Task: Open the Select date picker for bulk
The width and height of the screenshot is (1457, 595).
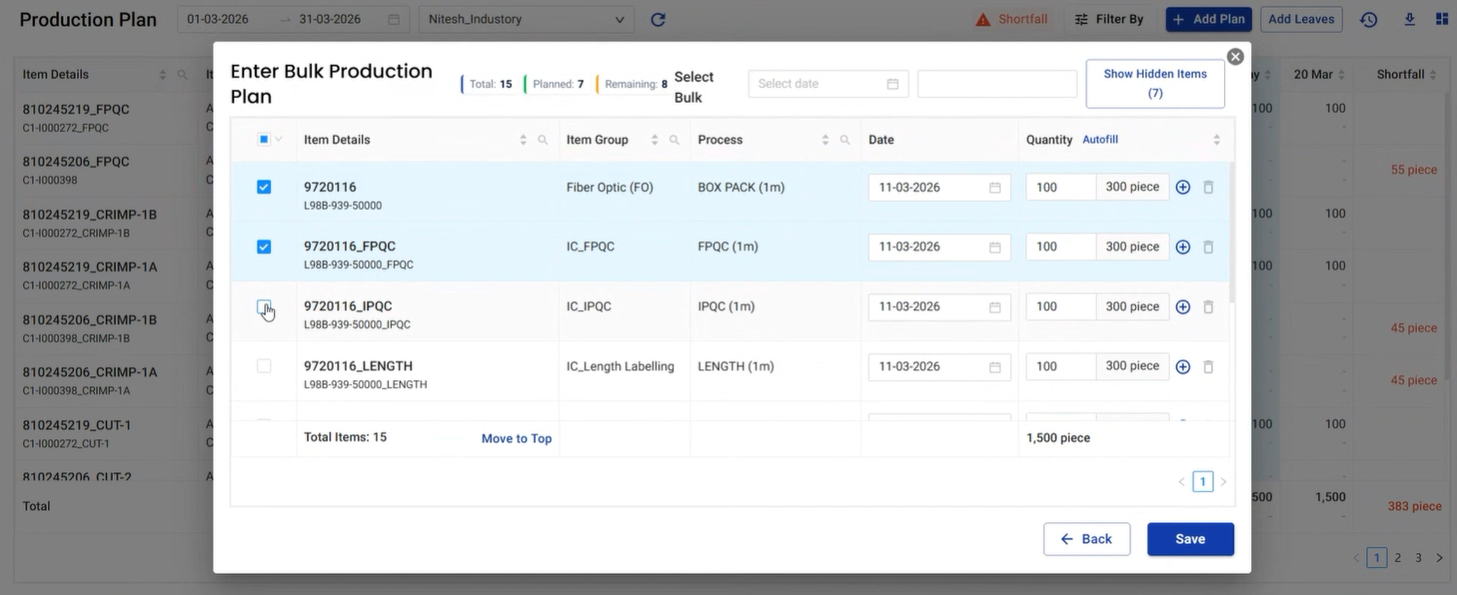Action: click(x=827, y=84)
